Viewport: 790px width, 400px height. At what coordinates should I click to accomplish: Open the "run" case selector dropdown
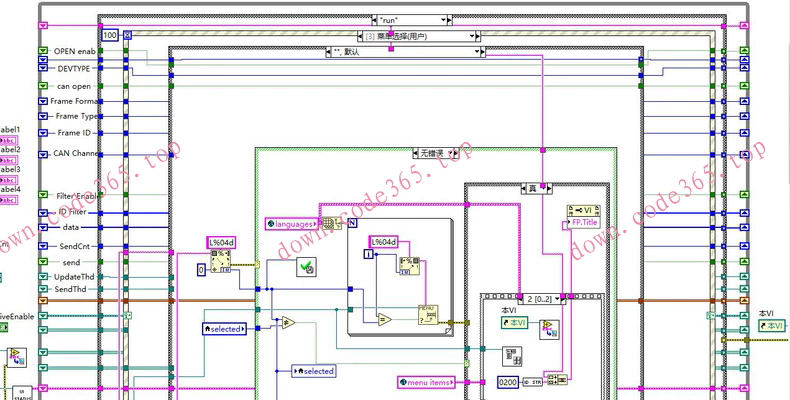point(443,20)
